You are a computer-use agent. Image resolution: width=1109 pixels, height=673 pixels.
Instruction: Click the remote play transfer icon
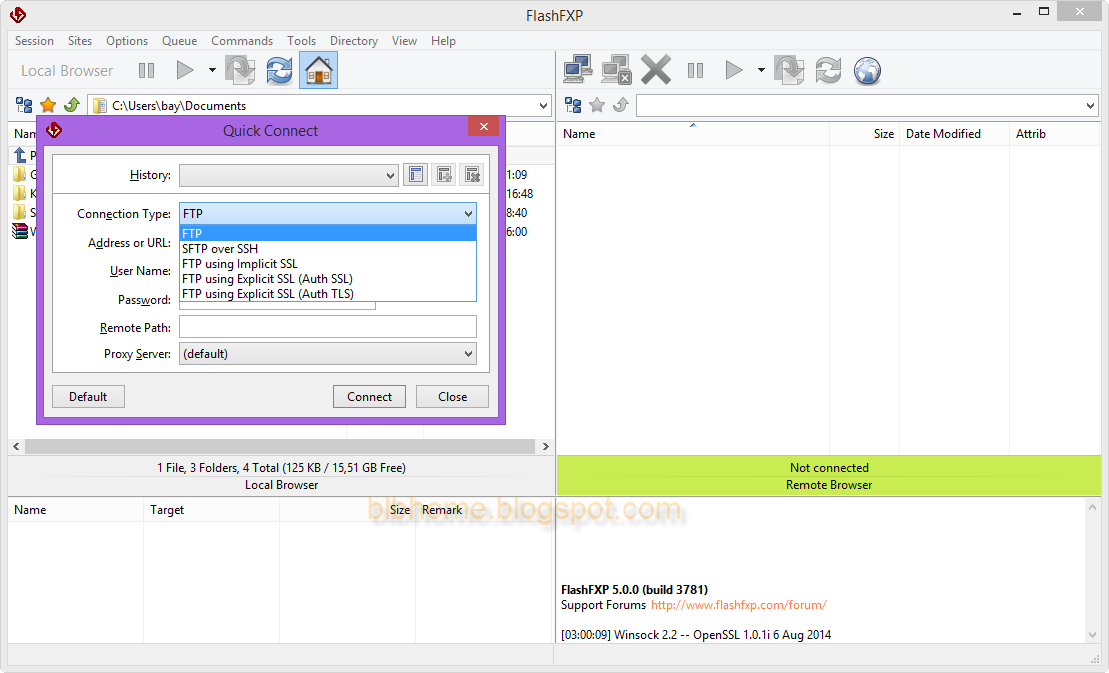click(733, 70)
